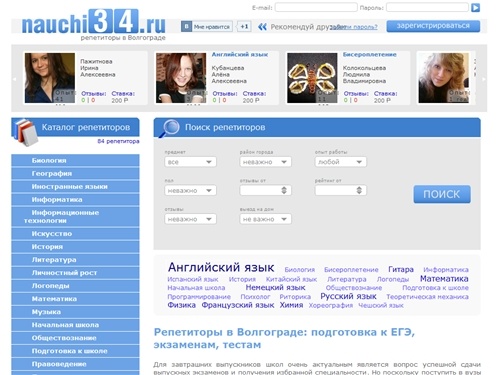Viewport: 500px width, 375px height.
Task: Click the books icon in Каталог репетиторов header
Action: (x=25, y=132)
